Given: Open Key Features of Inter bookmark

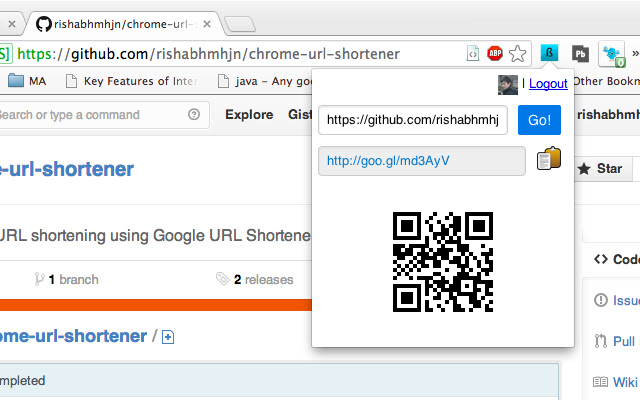Looking at the screenshot, I should click(132, 81).
